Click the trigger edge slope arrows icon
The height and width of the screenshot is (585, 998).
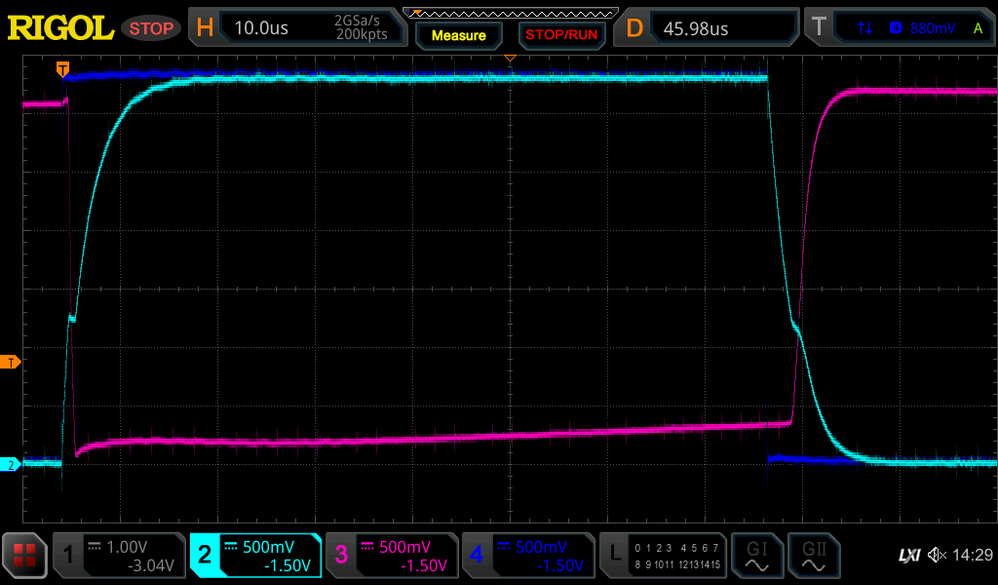(865, 28)
